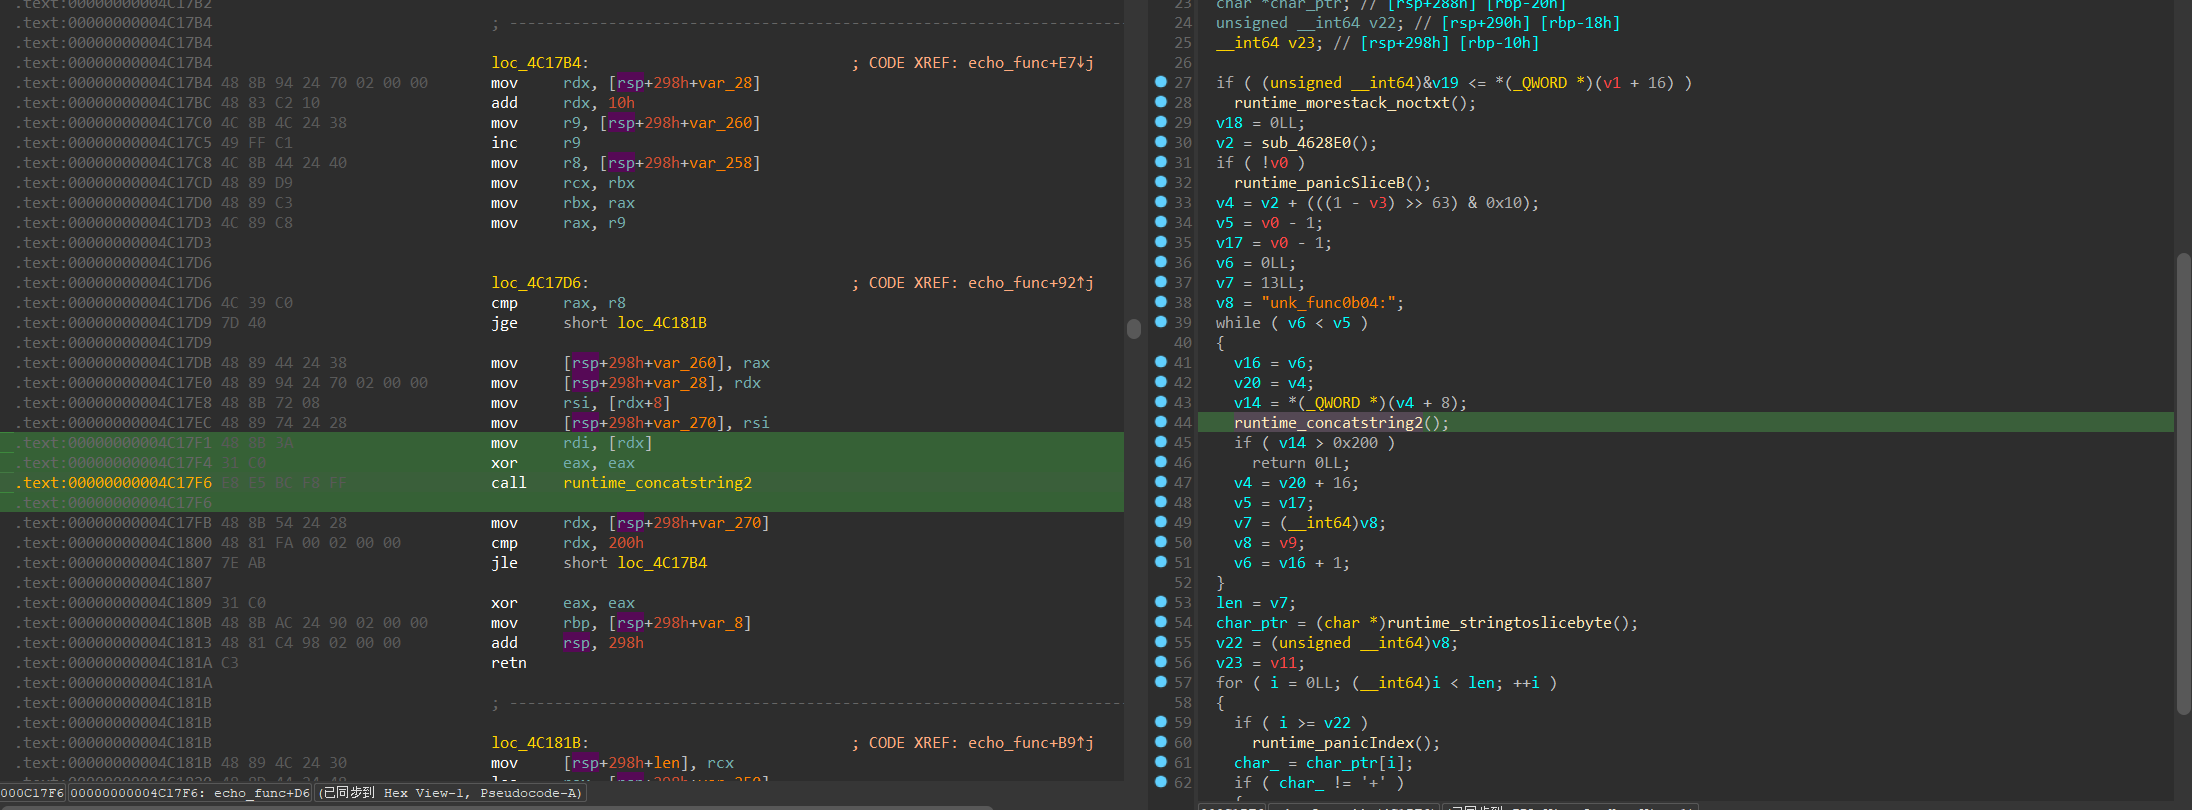Toggle breakpoint dot on pseudocode line 57
This screenshot has width=2192, height=810.
[1160, 682]
